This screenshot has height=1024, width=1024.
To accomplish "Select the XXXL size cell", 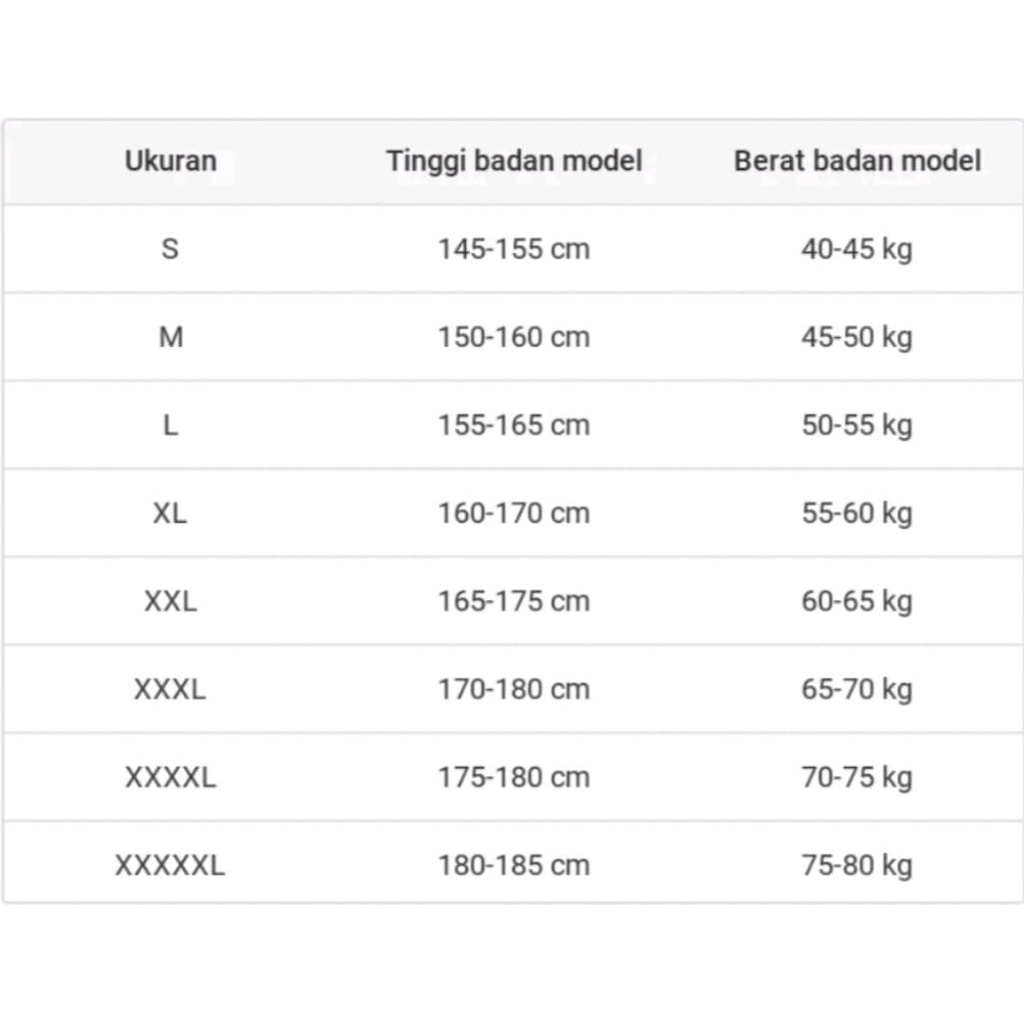I will [170, 689].
